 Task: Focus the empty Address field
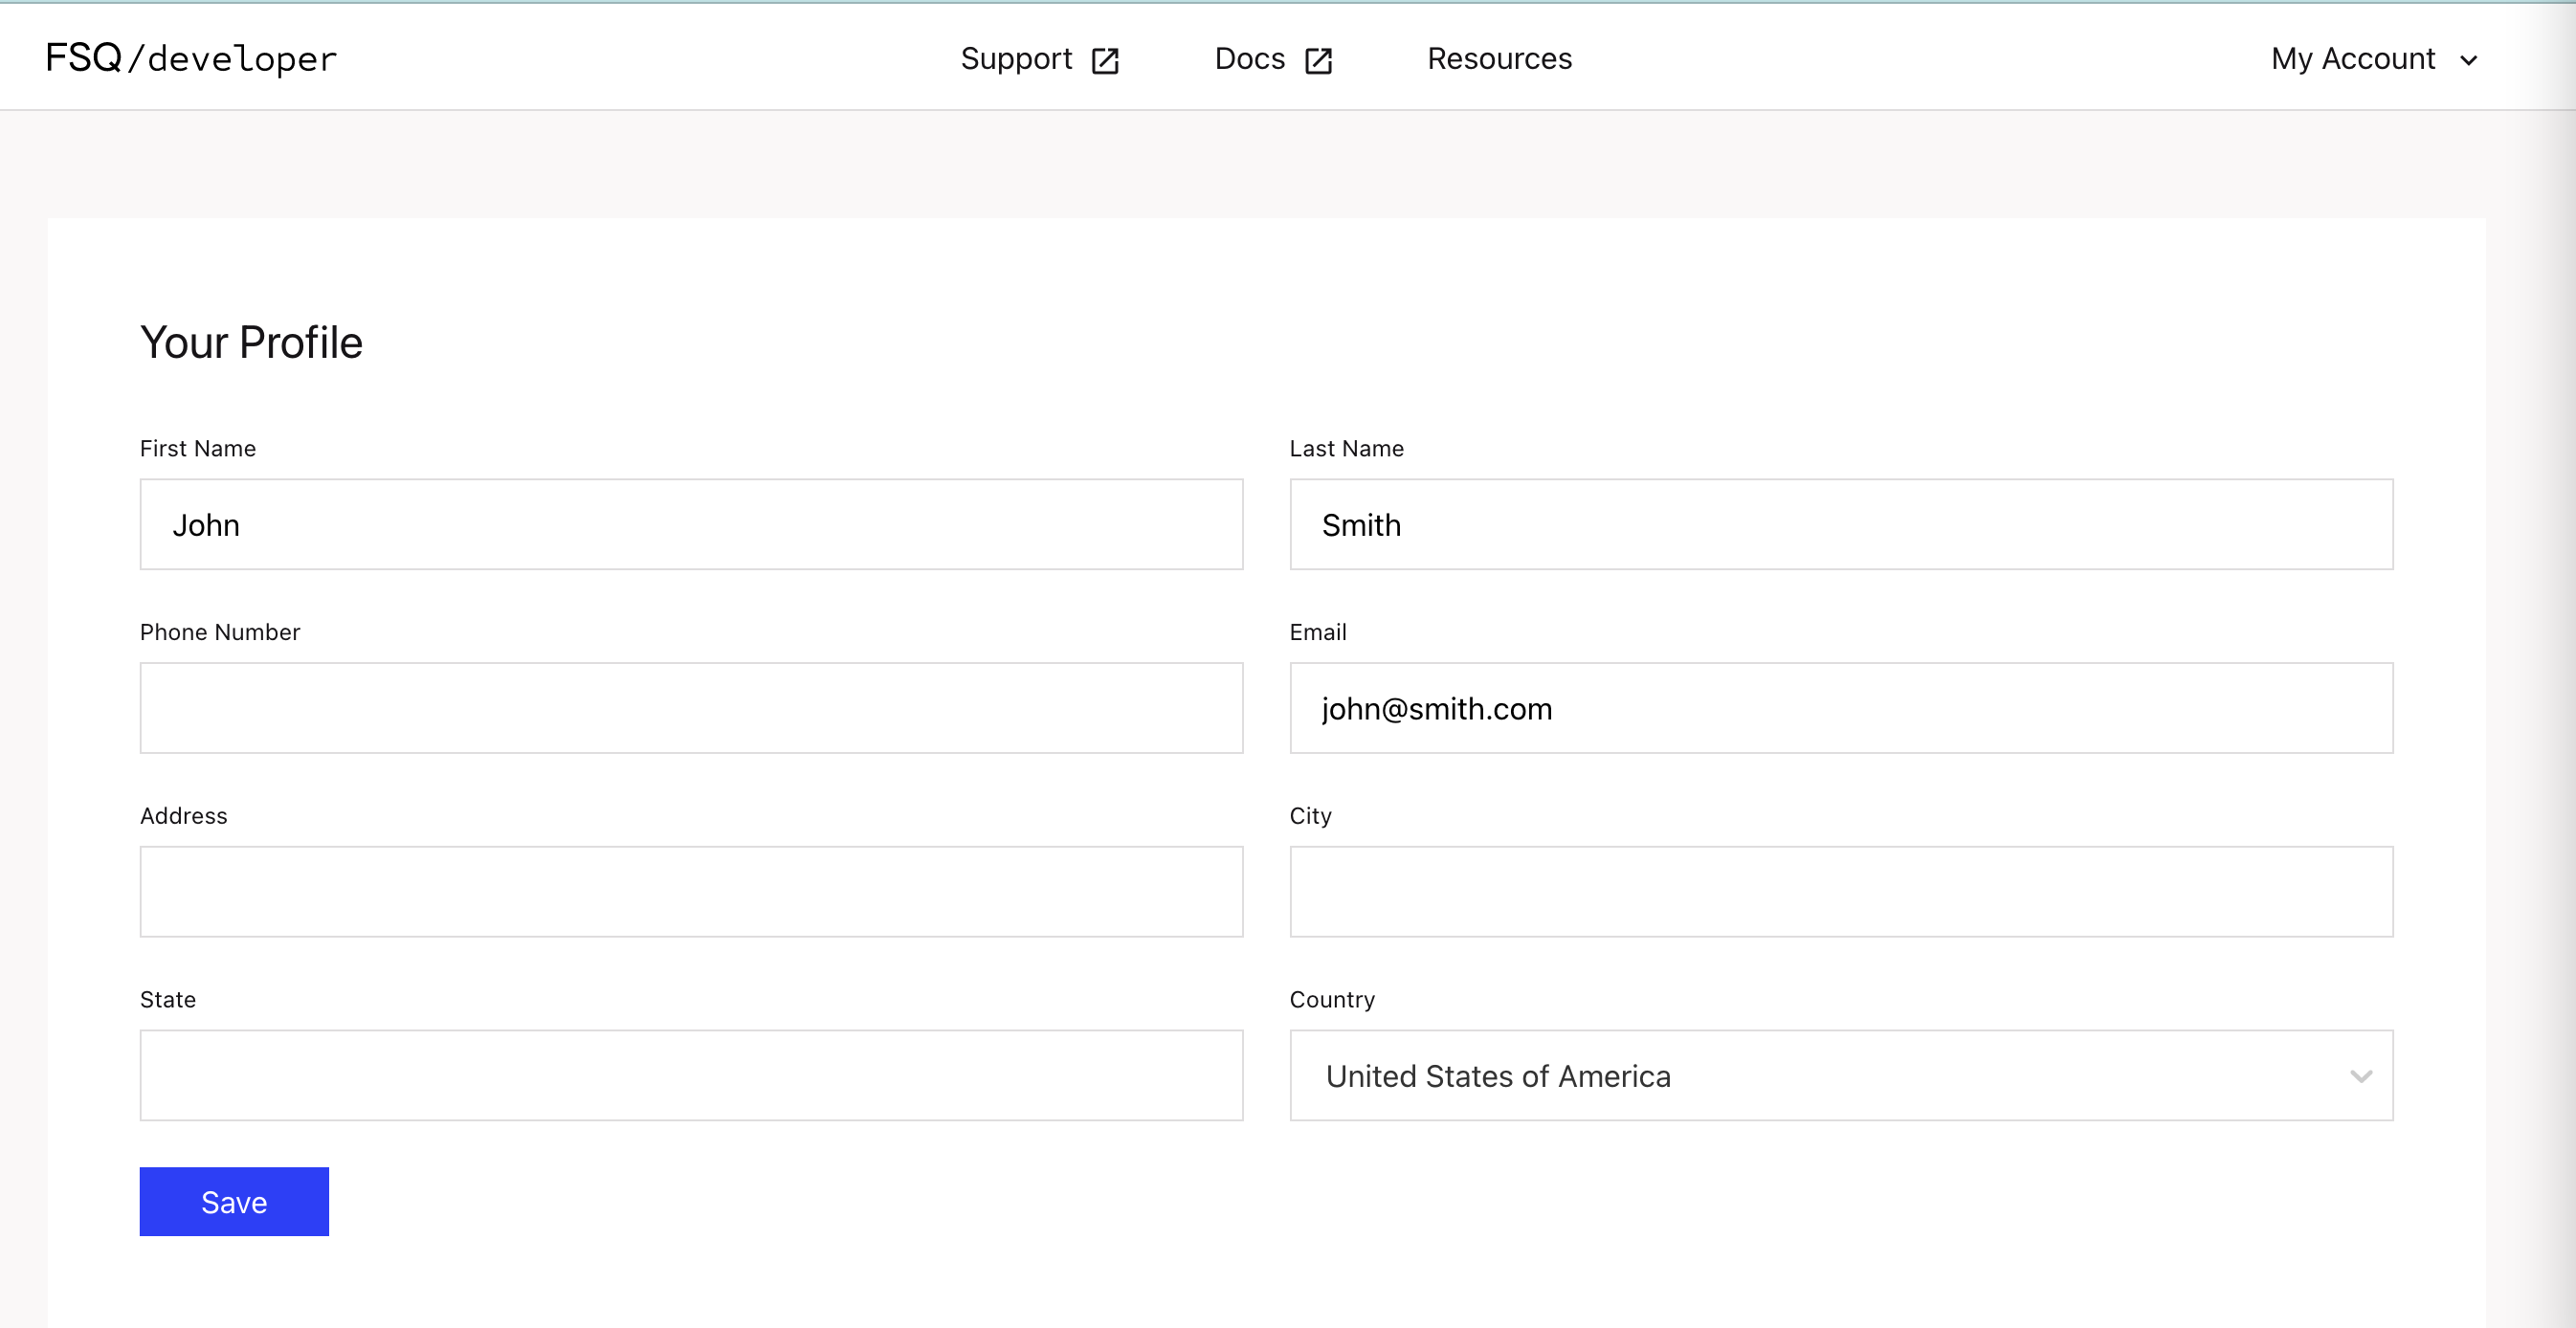691,892
